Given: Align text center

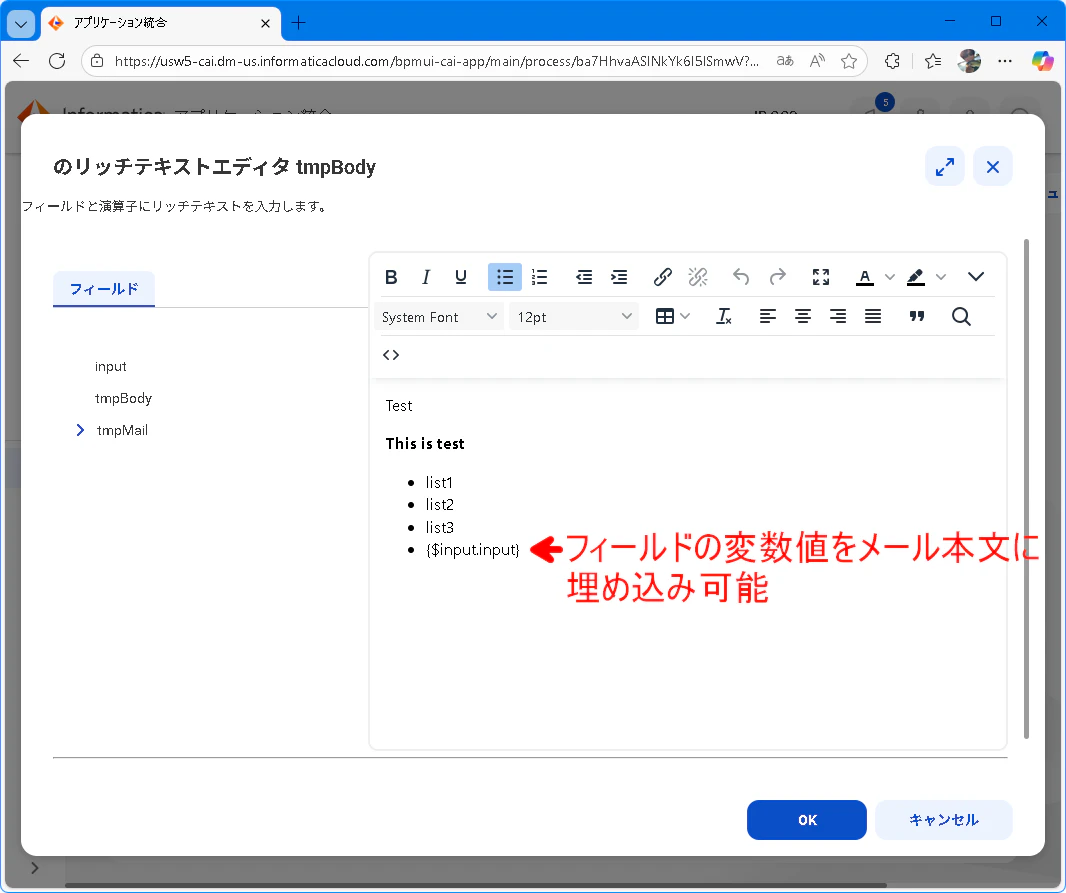Looking at the screenshot, I should click(x=803, y=316).
